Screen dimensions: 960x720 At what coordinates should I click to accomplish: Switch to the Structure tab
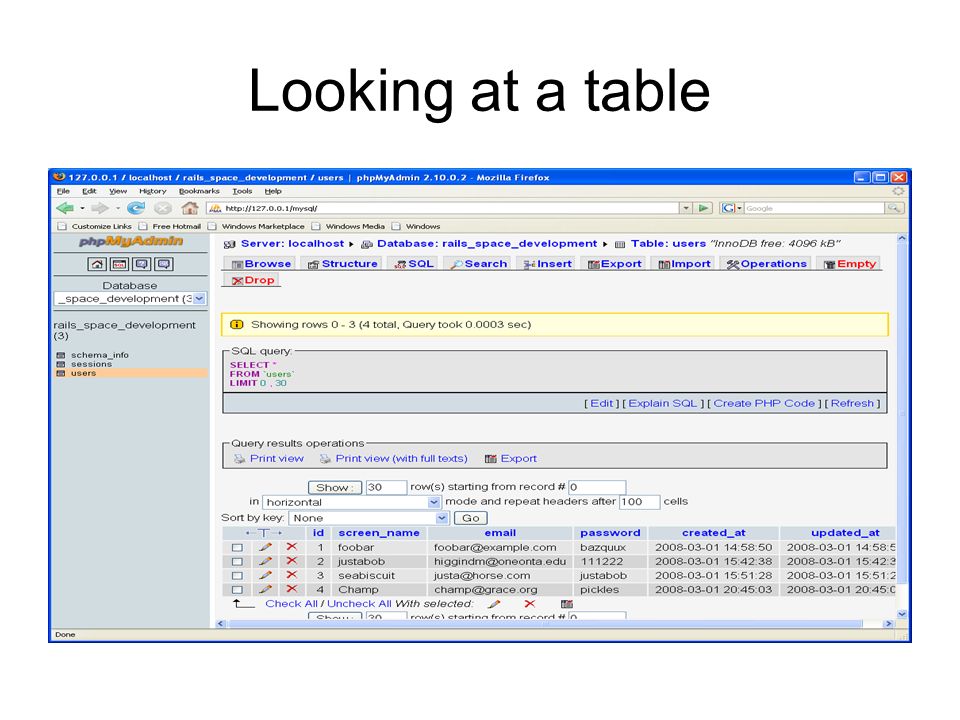343,264
